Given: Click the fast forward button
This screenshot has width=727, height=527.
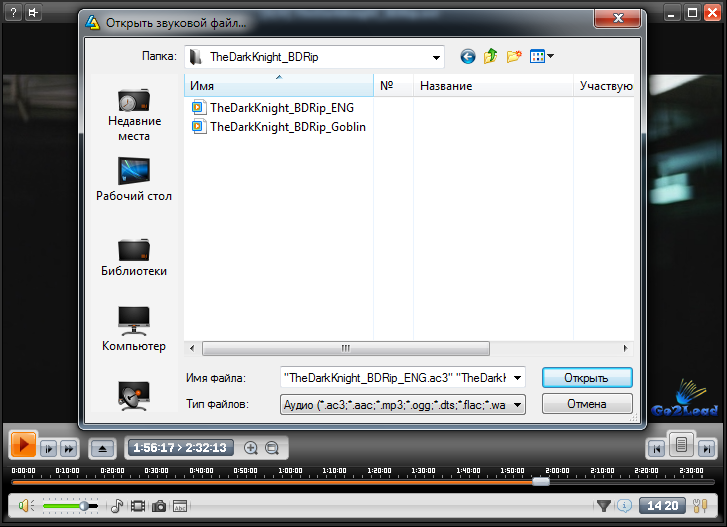Looking at the screenshot, I should click(69, 449).
